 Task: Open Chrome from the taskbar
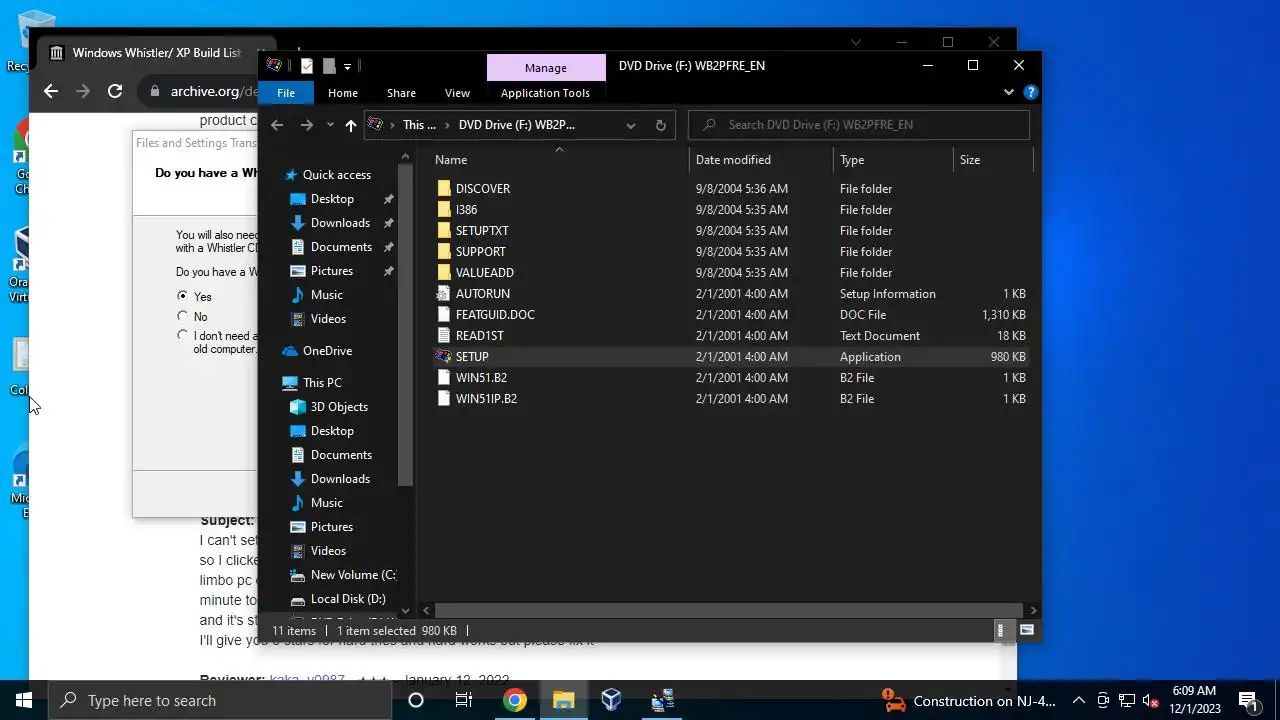click(515, 700)
